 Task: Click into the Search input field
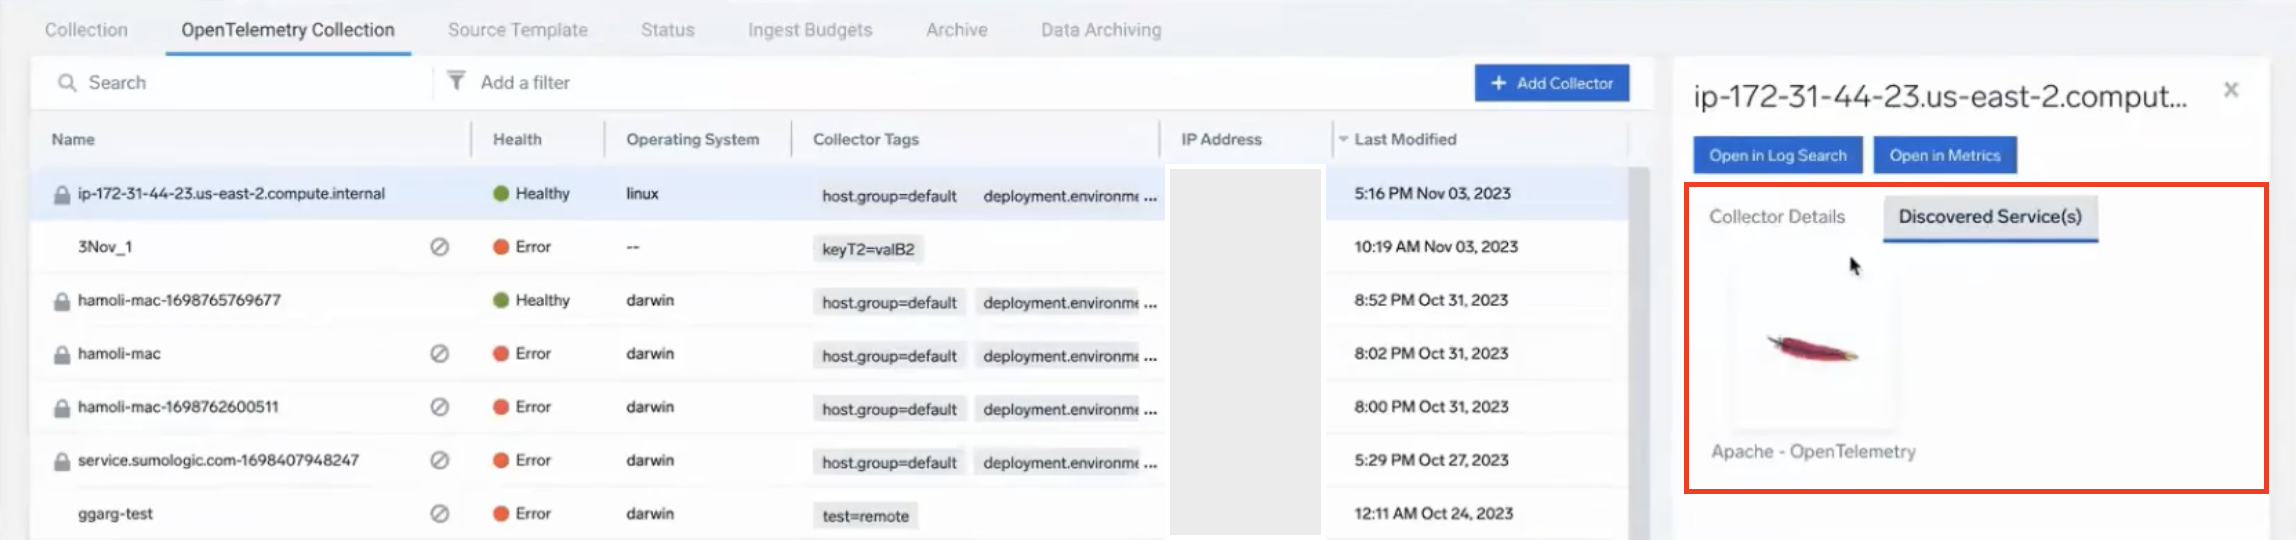(250, 83)
